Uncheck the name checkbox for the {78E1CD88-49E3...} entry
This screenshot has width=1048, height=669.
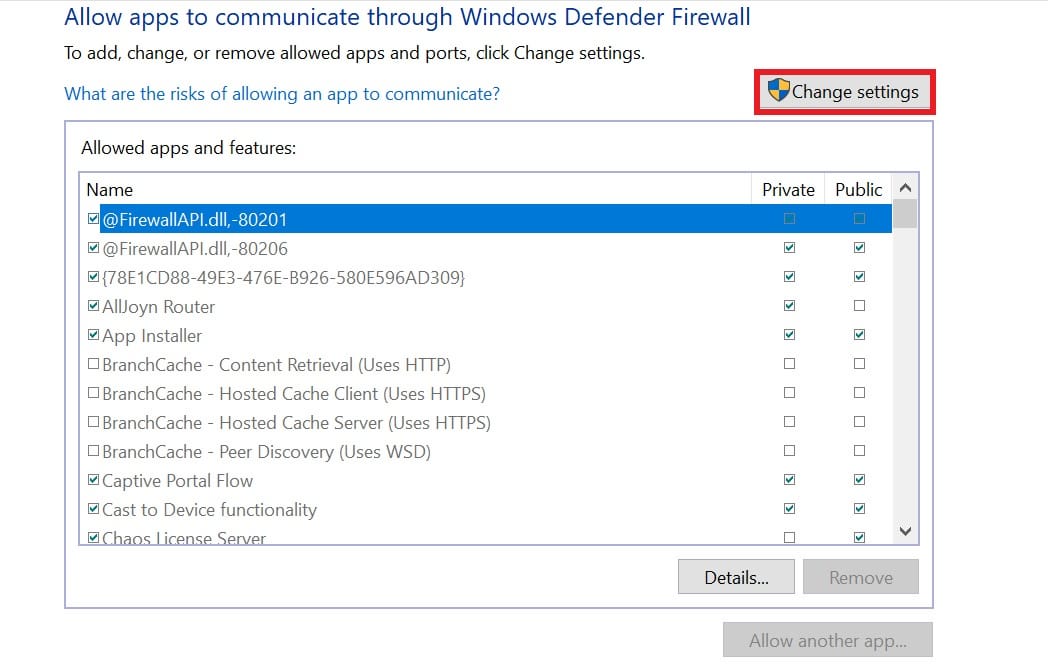[94, 277]
